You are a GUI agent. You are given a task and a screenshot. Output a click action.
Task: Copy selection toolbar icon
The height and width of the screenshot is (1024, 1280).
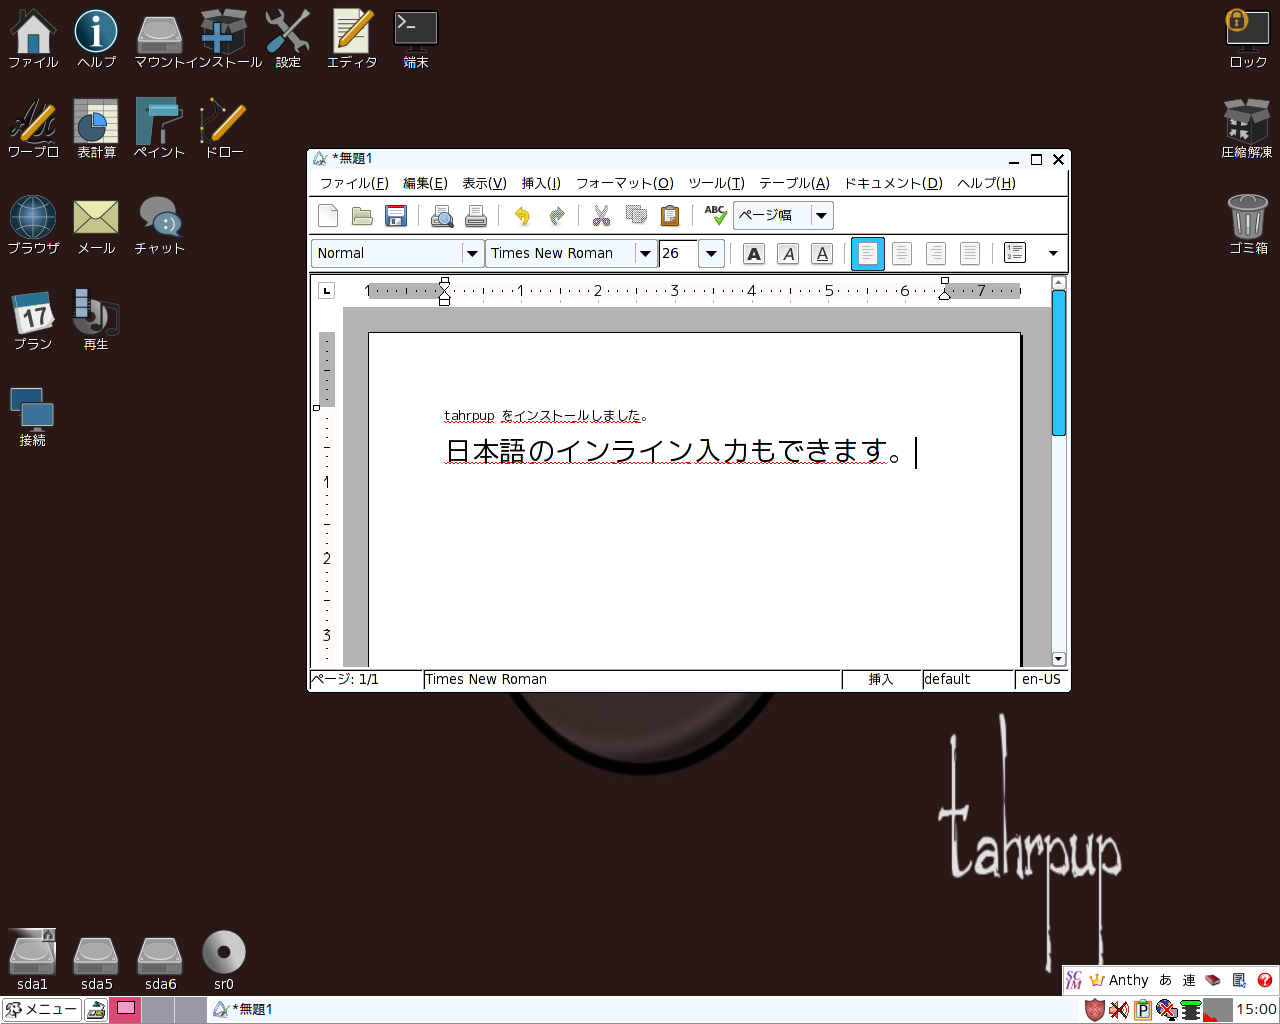pos(636,216)
